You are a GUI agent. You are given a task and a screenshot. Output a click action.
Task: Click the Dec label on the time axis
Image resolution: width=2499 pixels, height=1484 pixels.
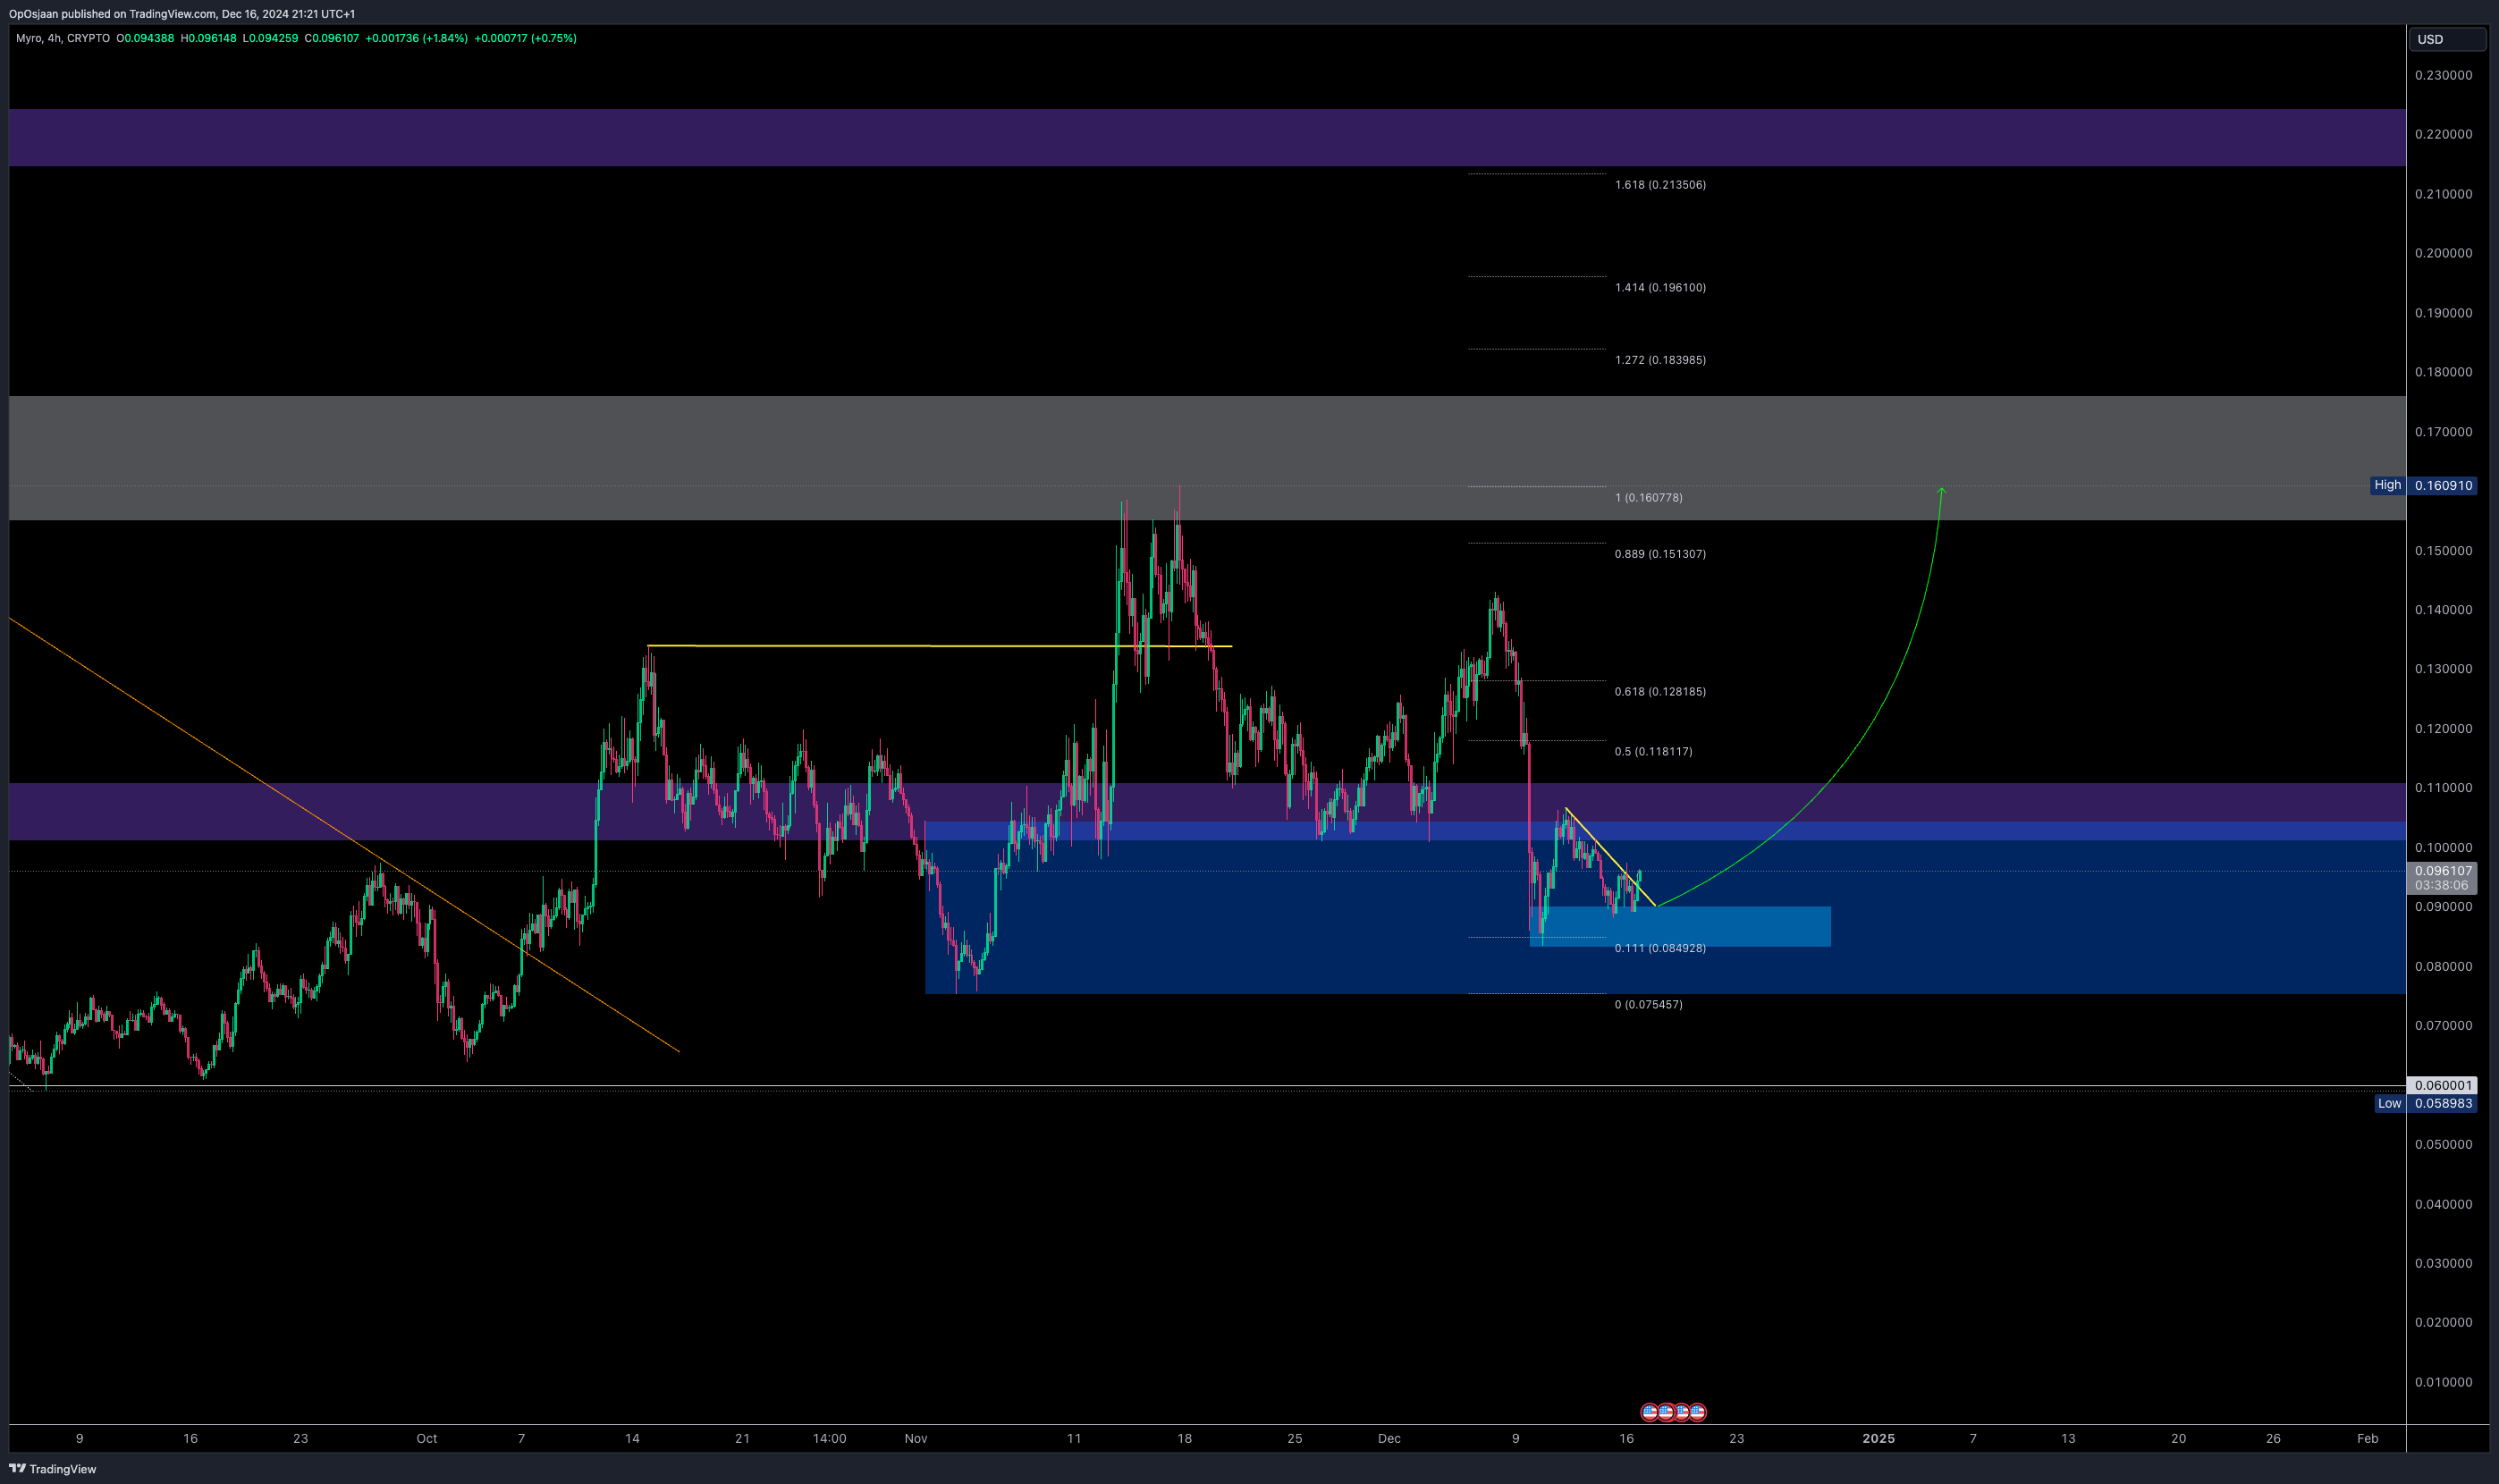(x=1389, y=1439)
